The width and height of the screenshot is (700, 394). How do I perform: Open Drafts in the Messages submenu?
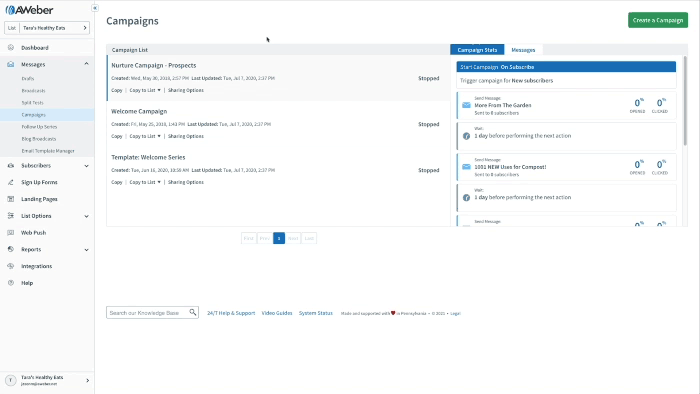click(28, 79)
